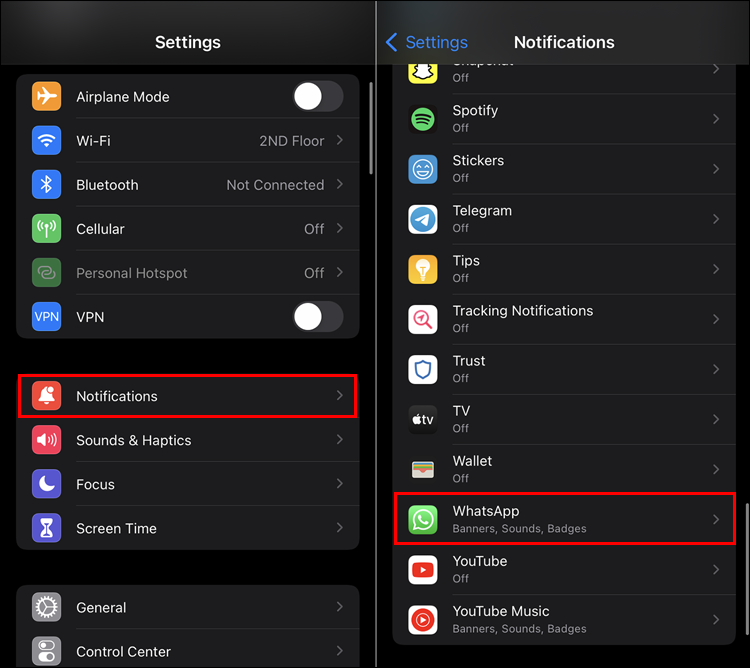The height and width of the screenshot is (668, 750).
Task: Tap the green Cellular antenna icon
Action: point(46,228)
